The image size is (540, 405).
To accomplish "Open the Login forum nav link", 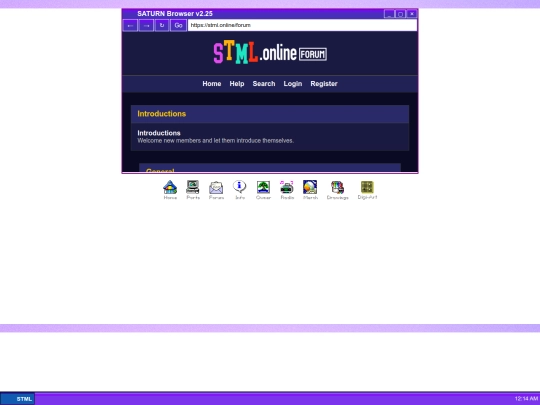I will click(293, 84).
